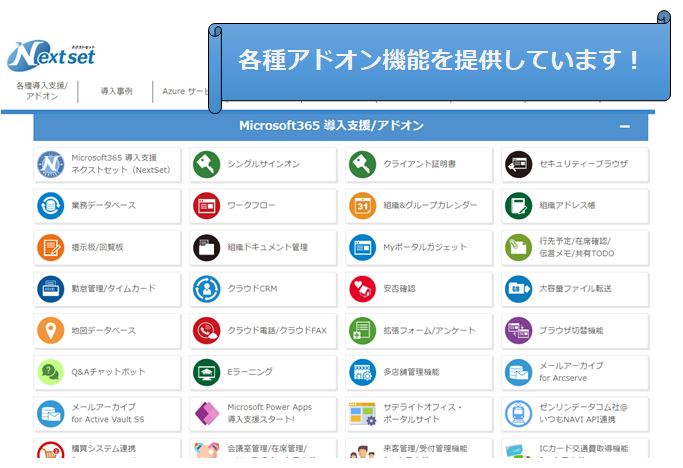This screenshot has height=468, width=683.
Task: Click the Microsoft Power Apps icon
Action: pos(206,414)
